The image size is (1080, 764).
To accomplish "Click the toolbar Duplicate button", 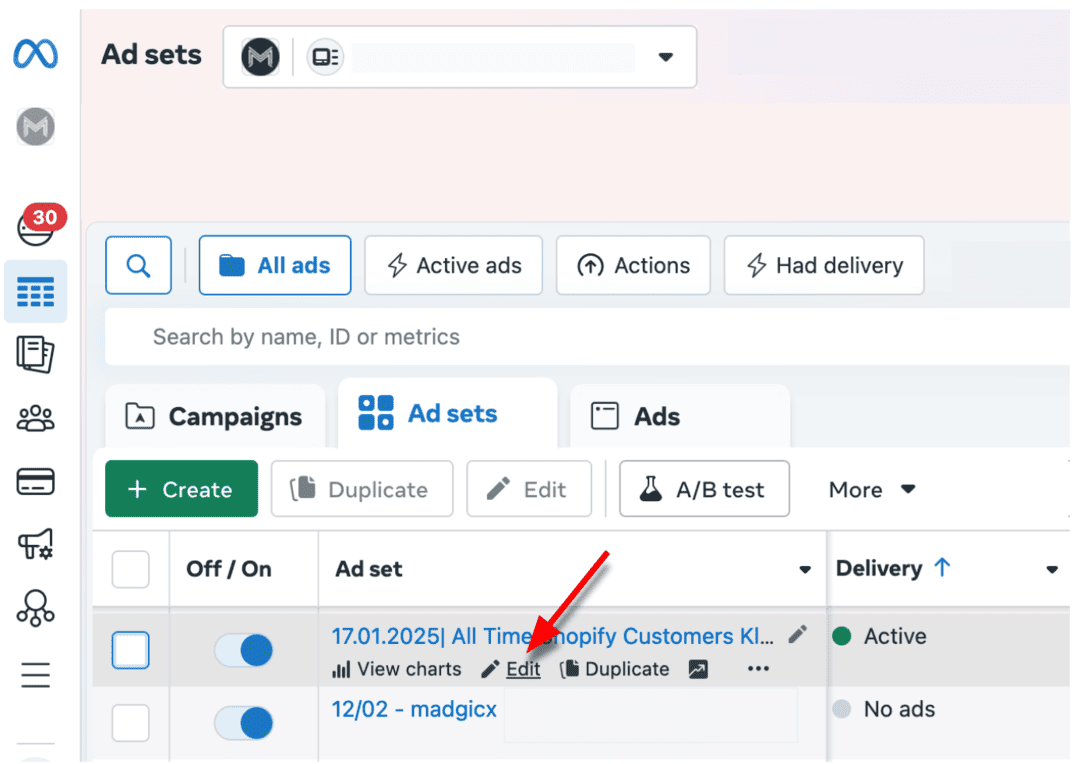I will coord(362,488).
